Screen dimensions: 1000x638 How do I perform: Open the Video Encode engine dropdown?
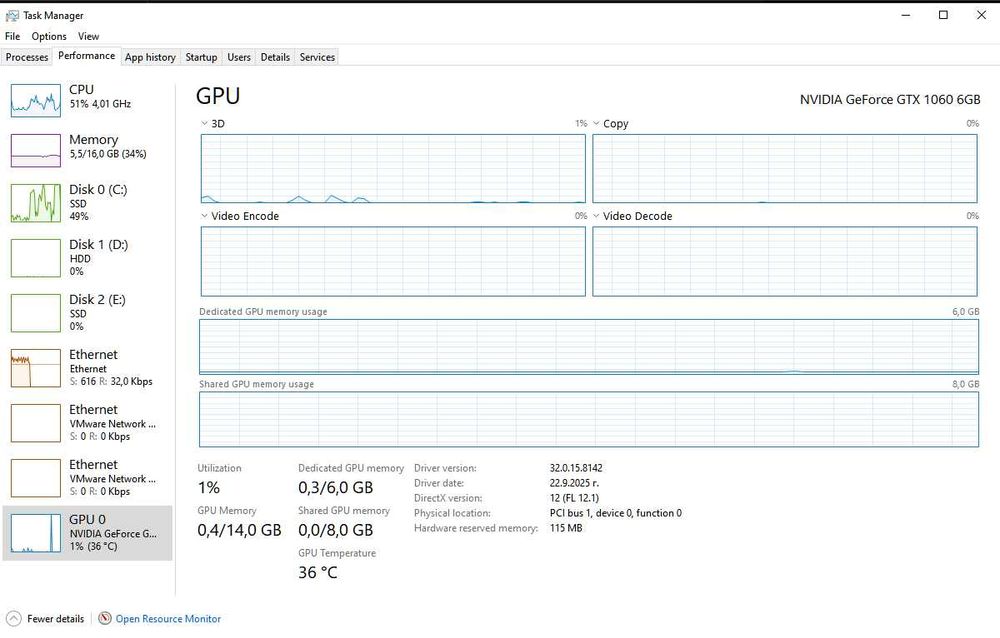204,216
